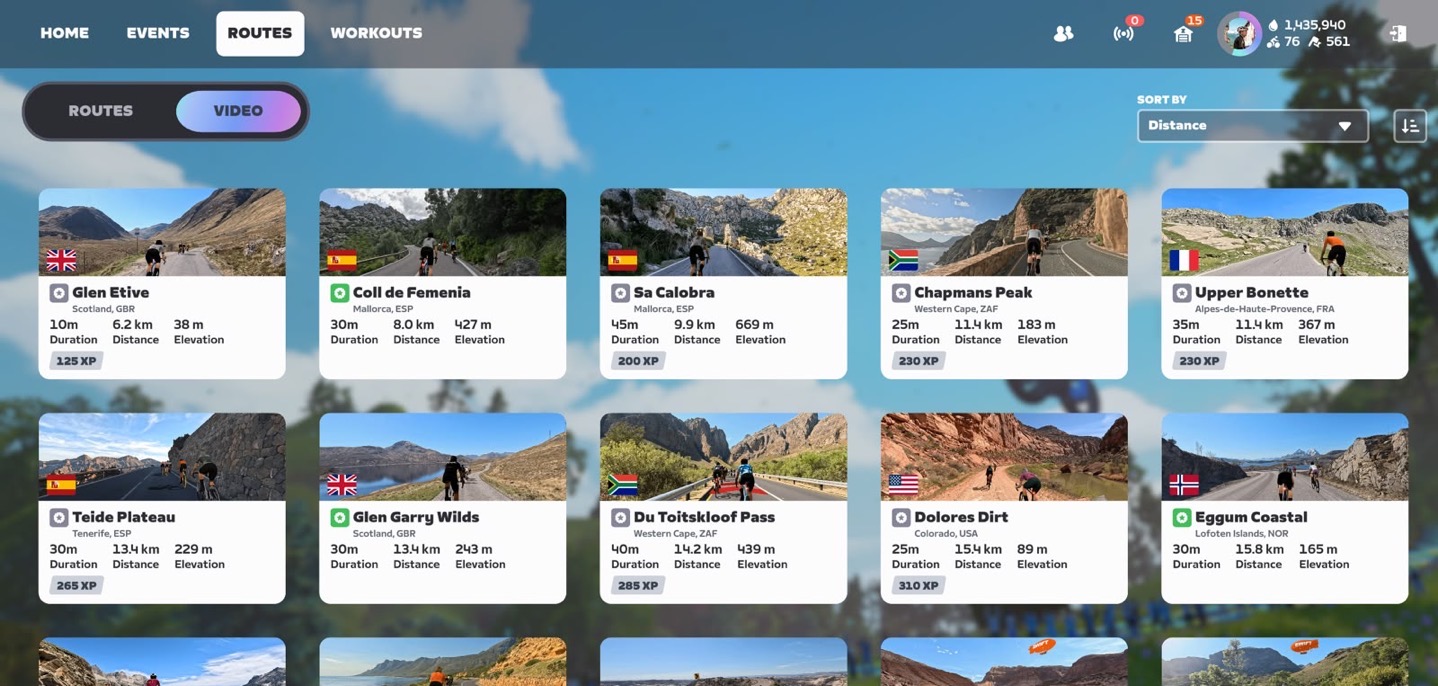Click the UK flag on Glen Etive card
This screenshot has width=1438, height=686.
click(61, 260)
